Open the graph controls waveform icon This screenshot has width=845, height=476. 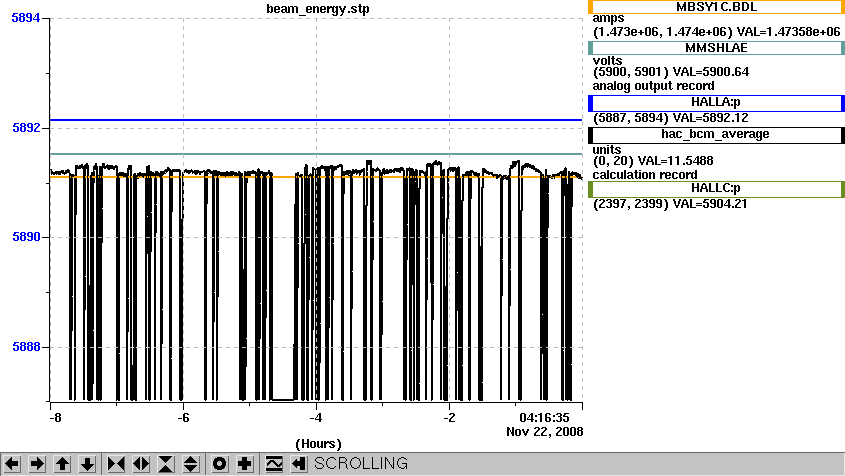[274, 464]
